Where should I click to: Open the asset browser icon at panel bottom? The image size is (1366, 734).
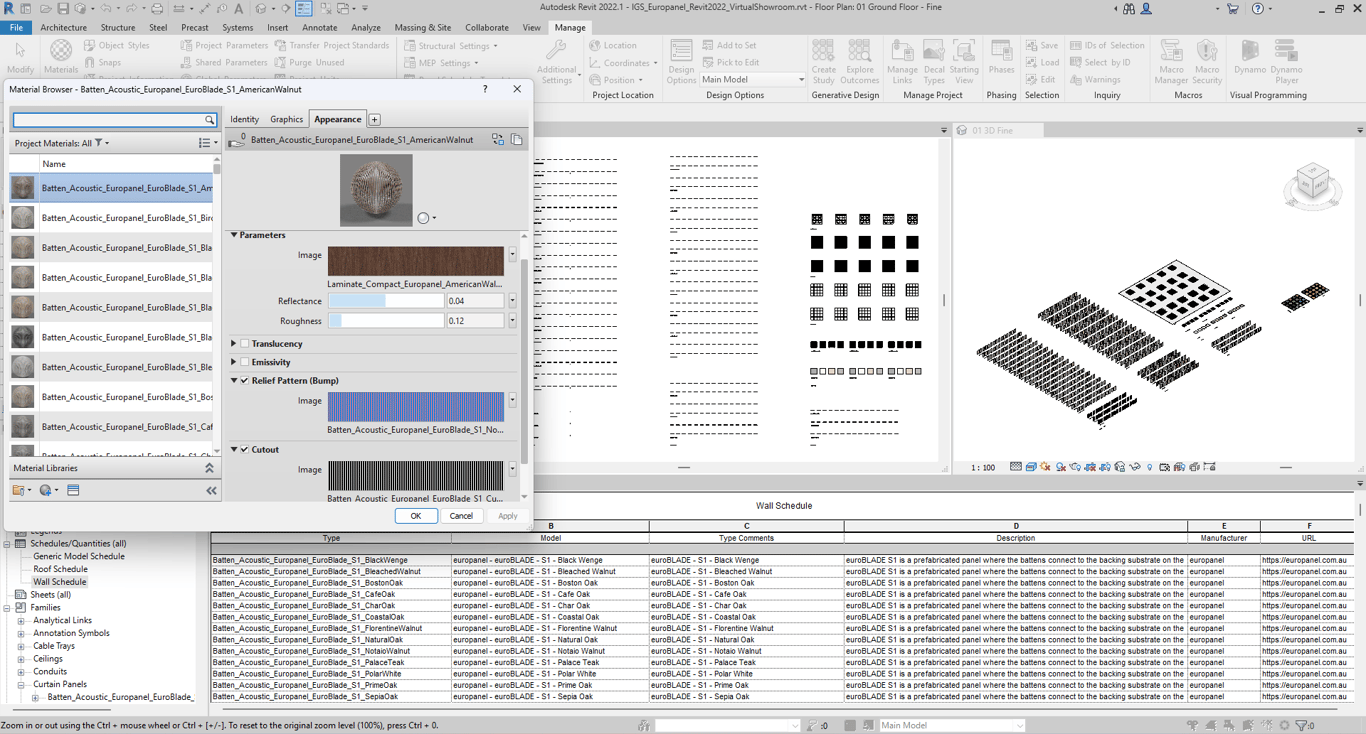pos(73,491)
